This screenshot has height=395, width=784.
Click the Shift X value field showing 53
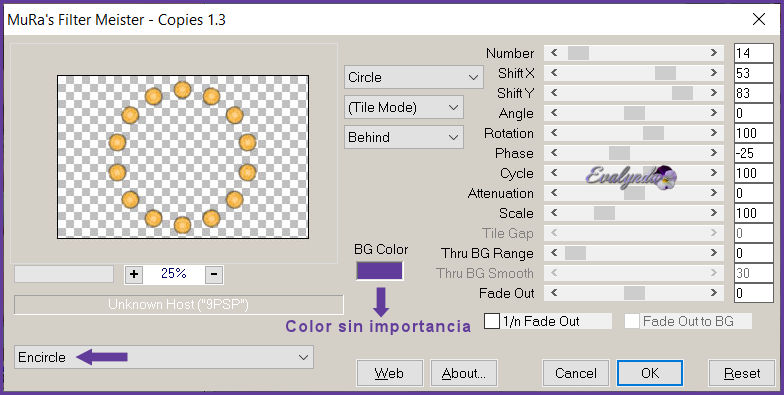tap(754, 73)
